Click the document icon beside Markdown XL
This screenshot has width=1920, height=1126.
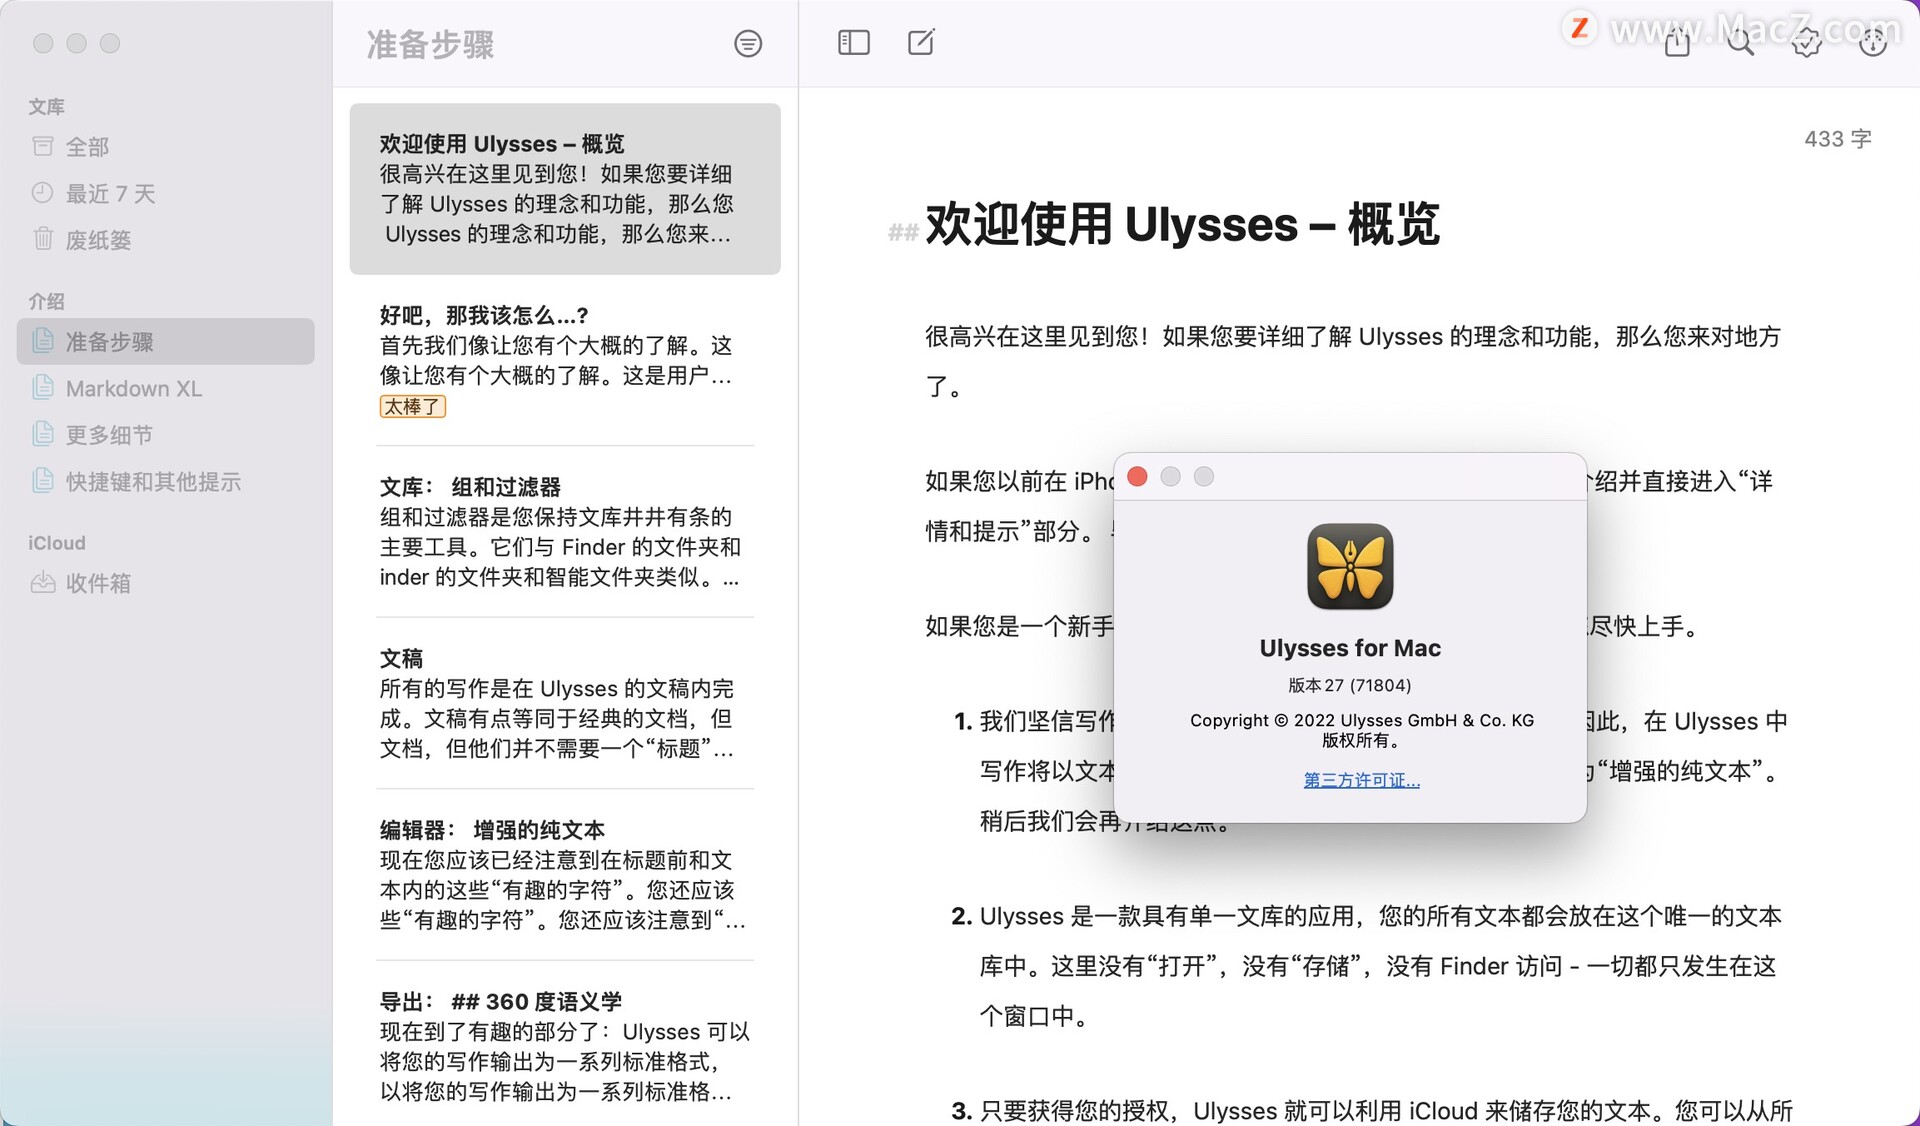pos(42,388)
